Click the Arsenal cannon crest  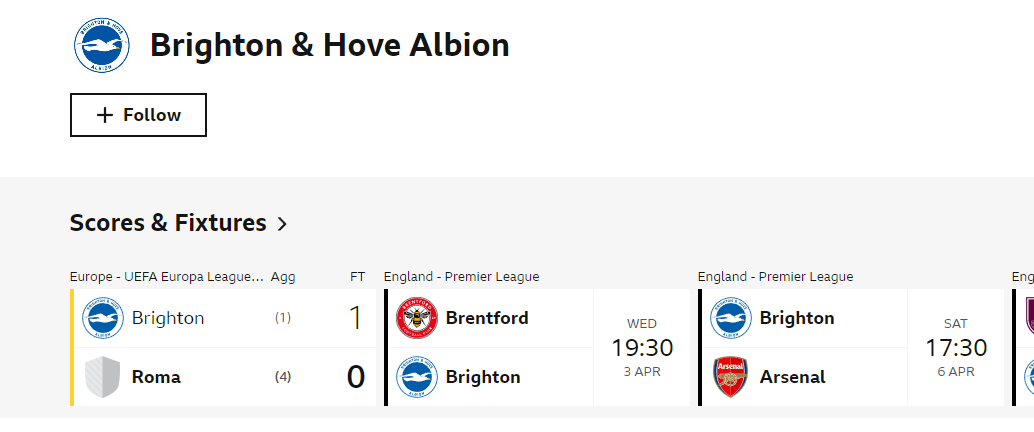coord(731,377)
